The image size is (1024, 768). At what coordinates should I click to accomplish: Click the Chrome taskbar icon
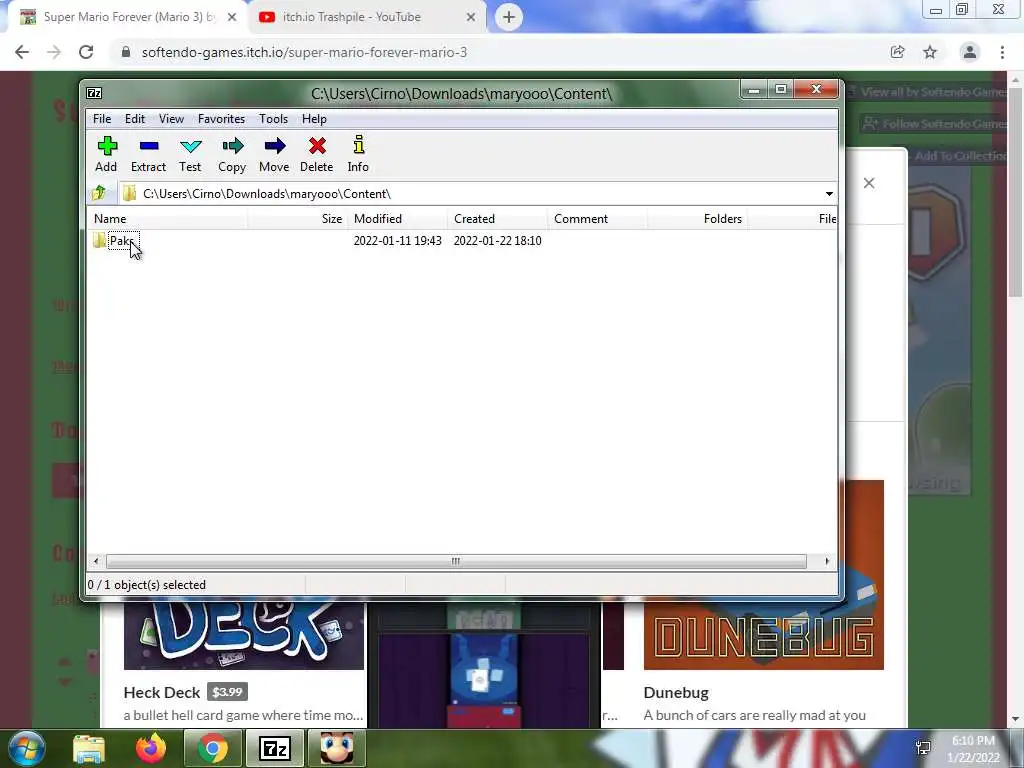tap(212, 748)
